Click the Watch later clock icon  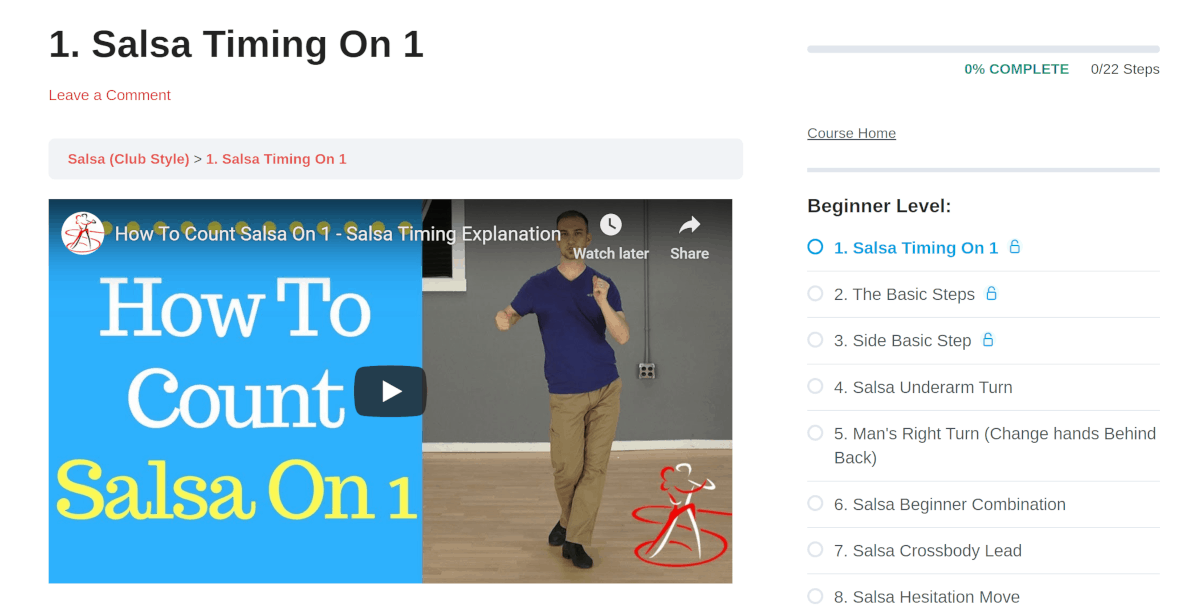610,224
